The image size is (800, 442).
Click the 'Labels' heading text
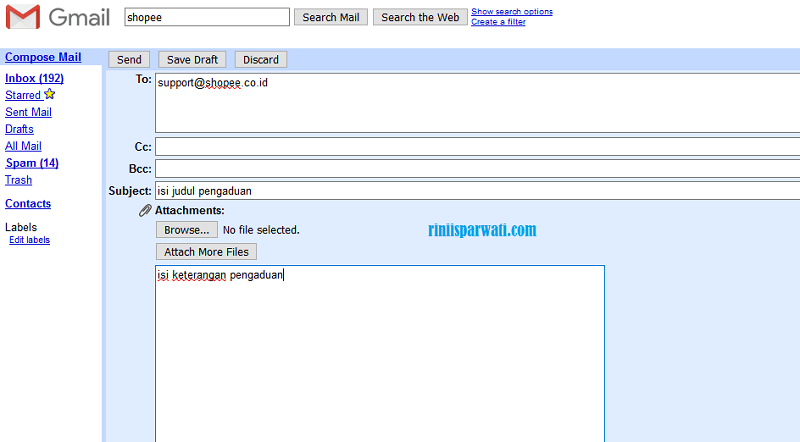tap(21, 227)
